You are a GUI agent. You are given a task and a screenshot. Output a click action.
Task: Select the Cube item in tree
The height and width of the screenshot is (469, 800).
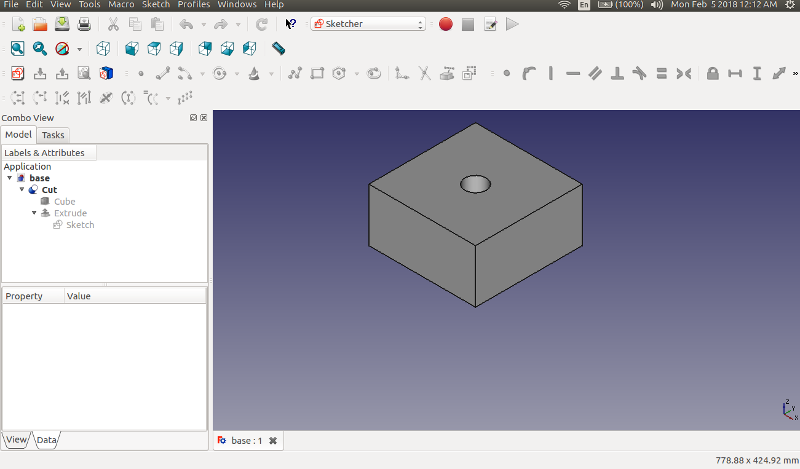tap(64, 202)
